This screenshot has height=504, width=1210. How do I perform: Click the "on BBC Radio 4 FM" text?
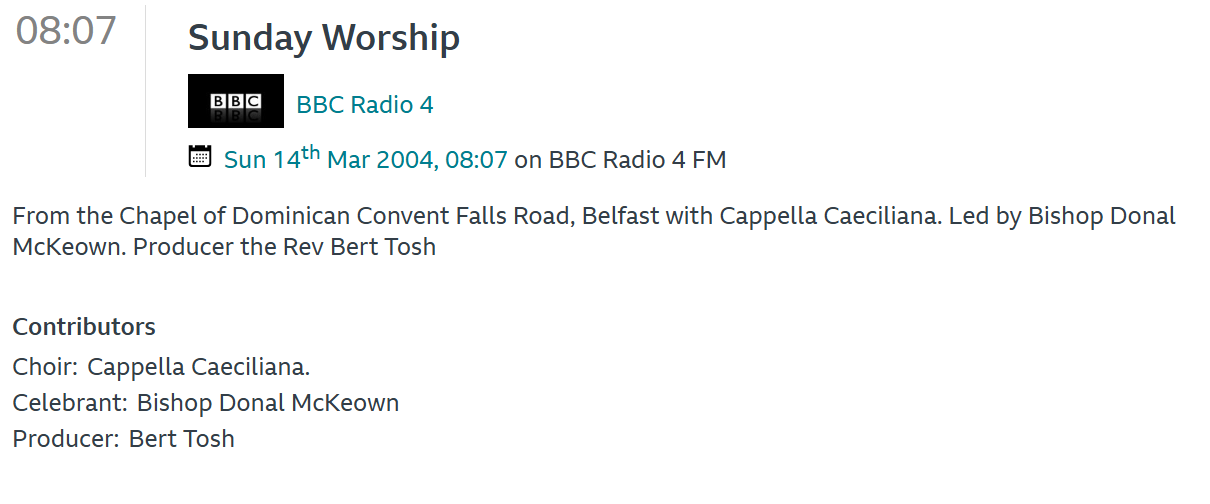point(620,159)
